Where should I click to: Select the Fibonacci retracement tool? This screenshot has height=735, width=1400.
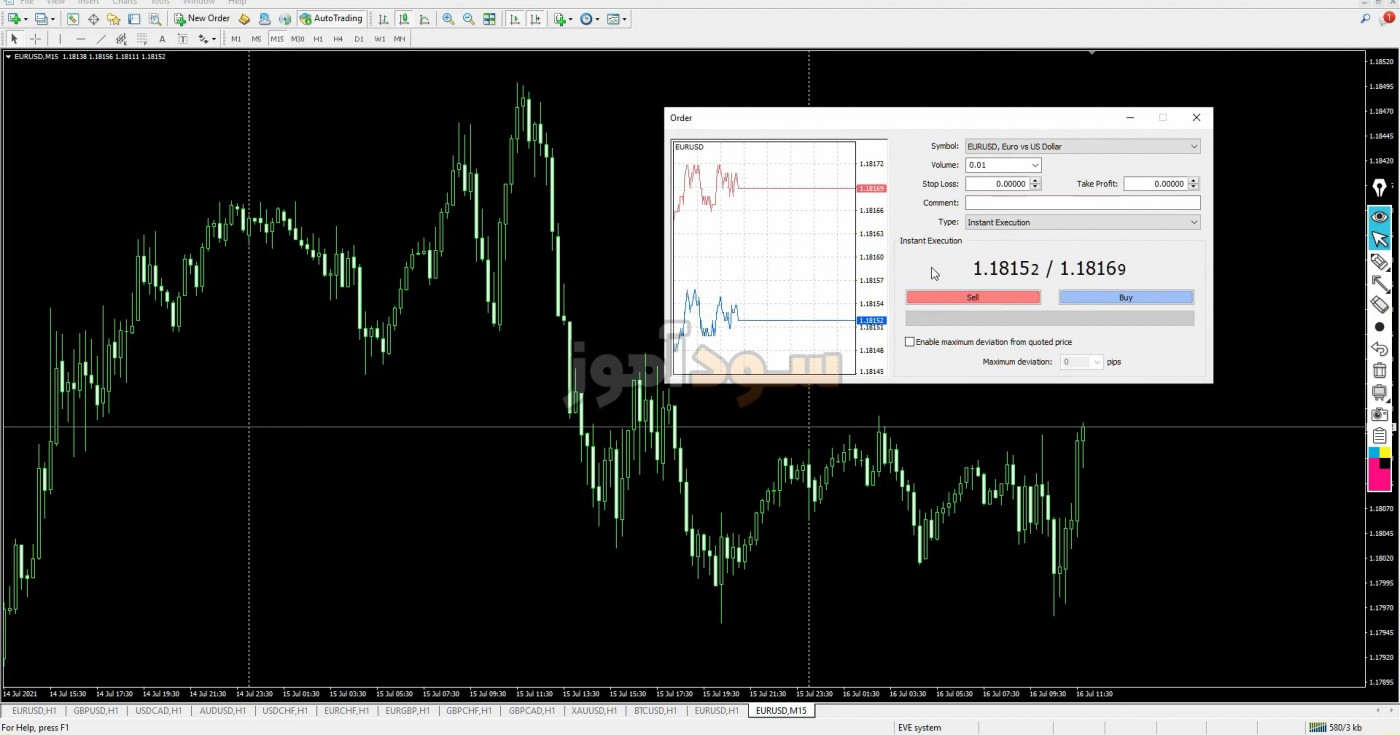[142, 39]
